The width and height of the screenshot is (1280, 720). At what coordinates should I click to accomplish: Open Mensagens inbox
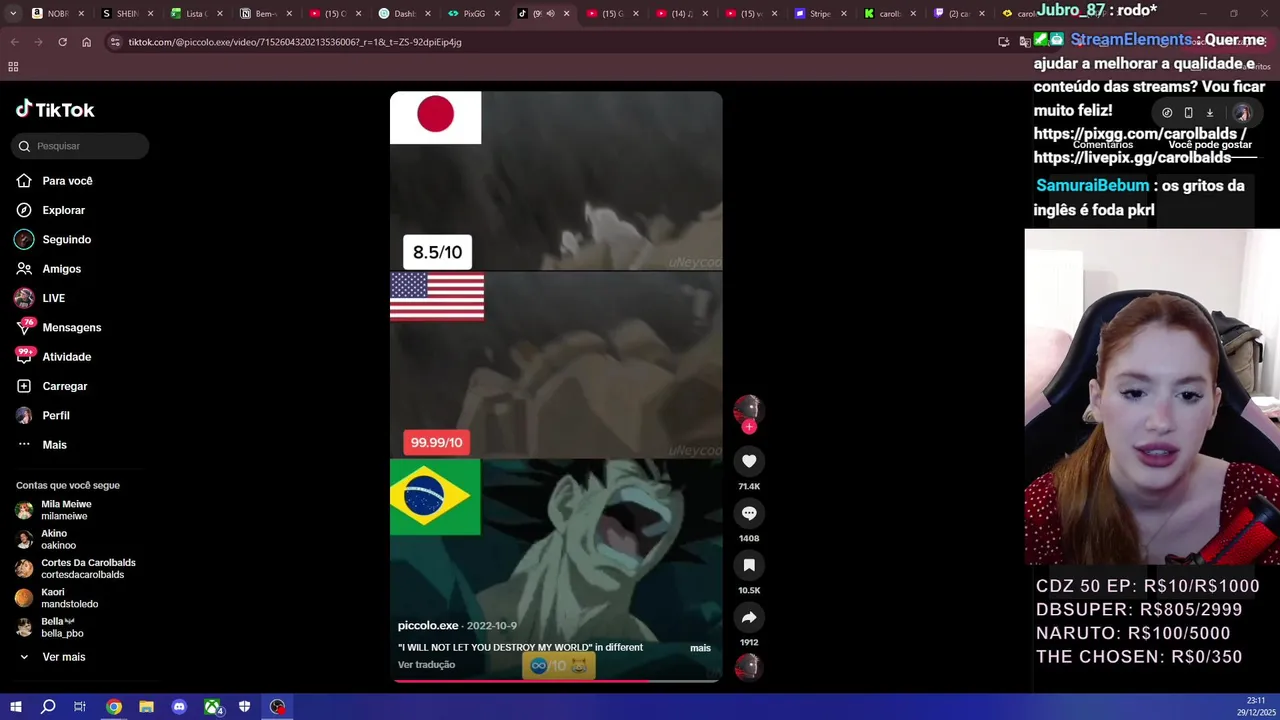click(58, 327)
